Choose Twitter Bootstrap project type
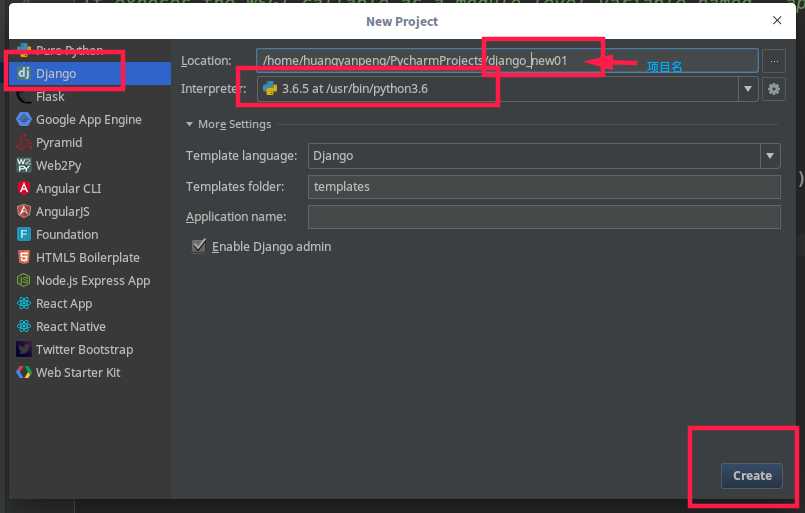805x513 pixels. point(90,349)
